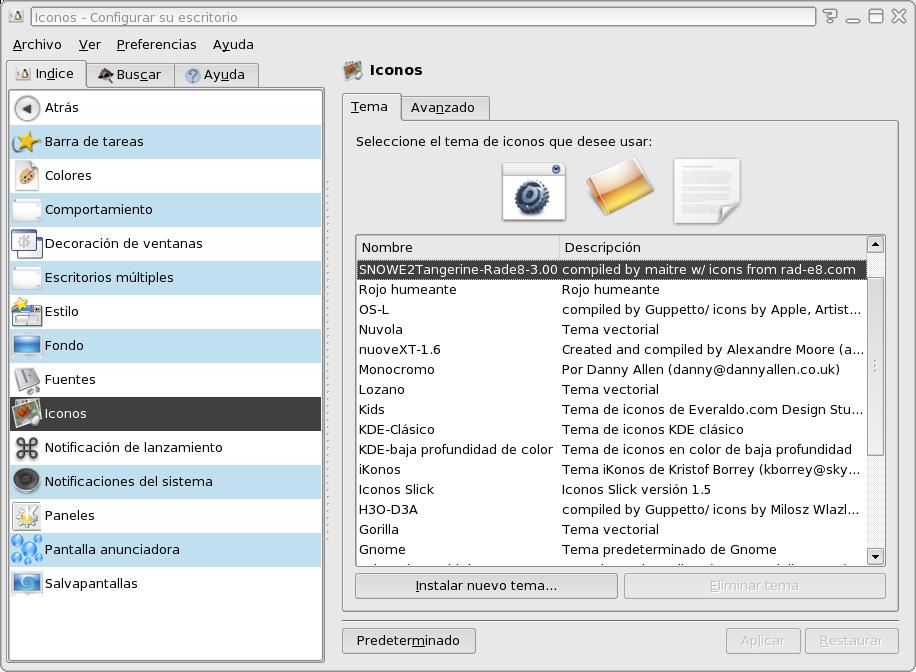Choose the Gnome icon theme
Viewport: 916px width, 672px height.
tap(611, 549)
